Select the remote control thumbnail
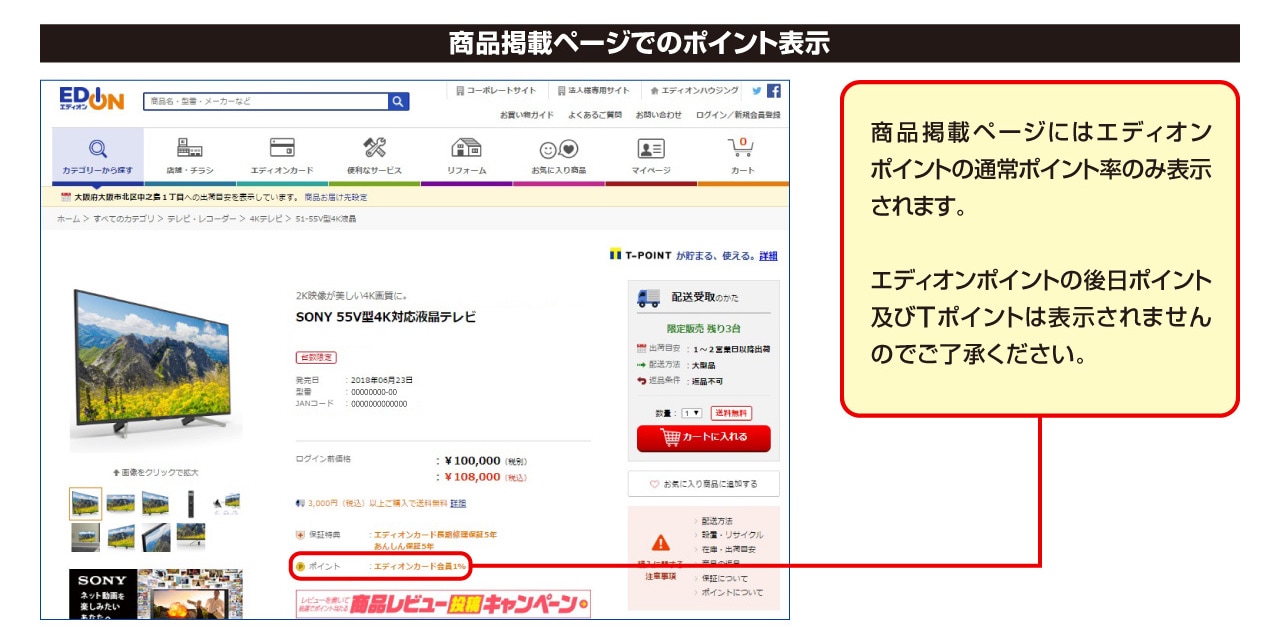1280x636 pixels. (x=190, y=503)
